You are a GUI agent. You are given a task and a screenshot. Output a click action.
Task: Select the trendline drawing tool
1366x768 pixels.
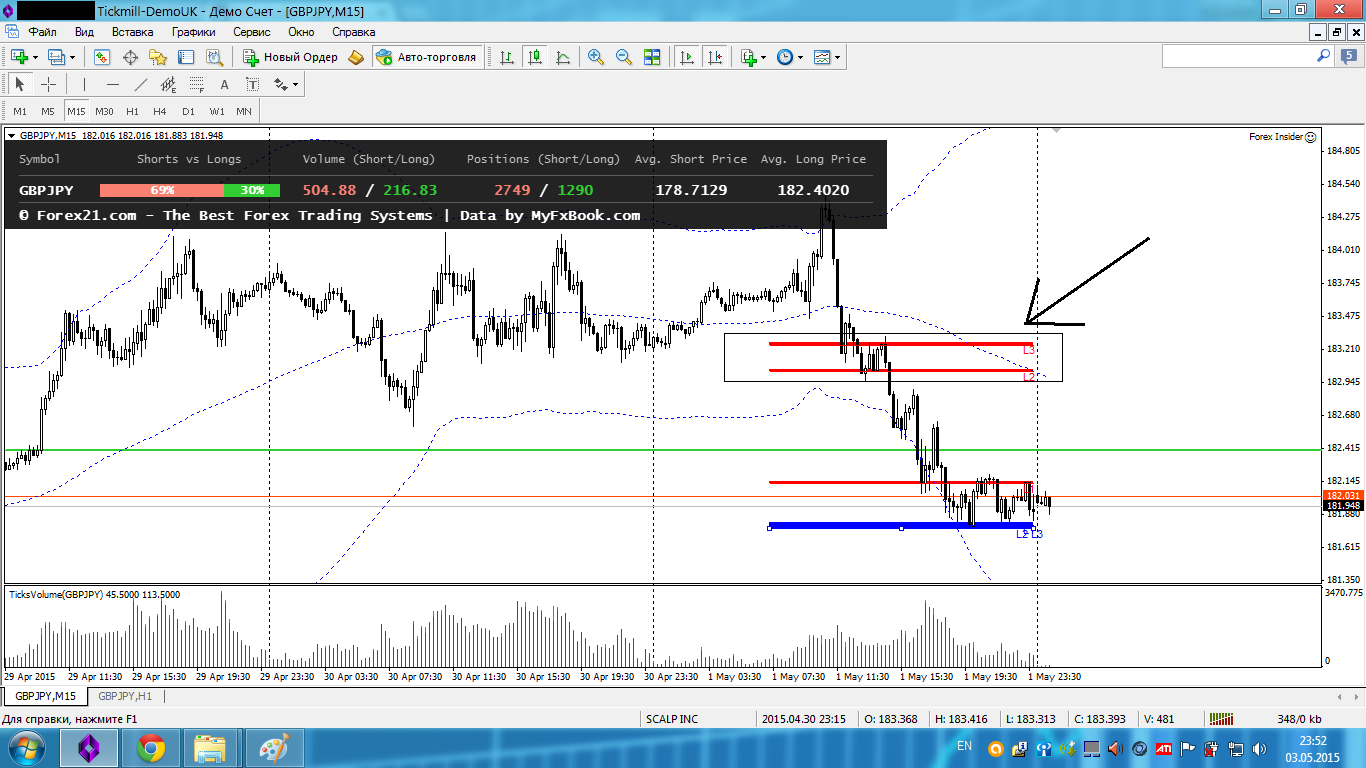pyautogui.click(x=141, y=85)
